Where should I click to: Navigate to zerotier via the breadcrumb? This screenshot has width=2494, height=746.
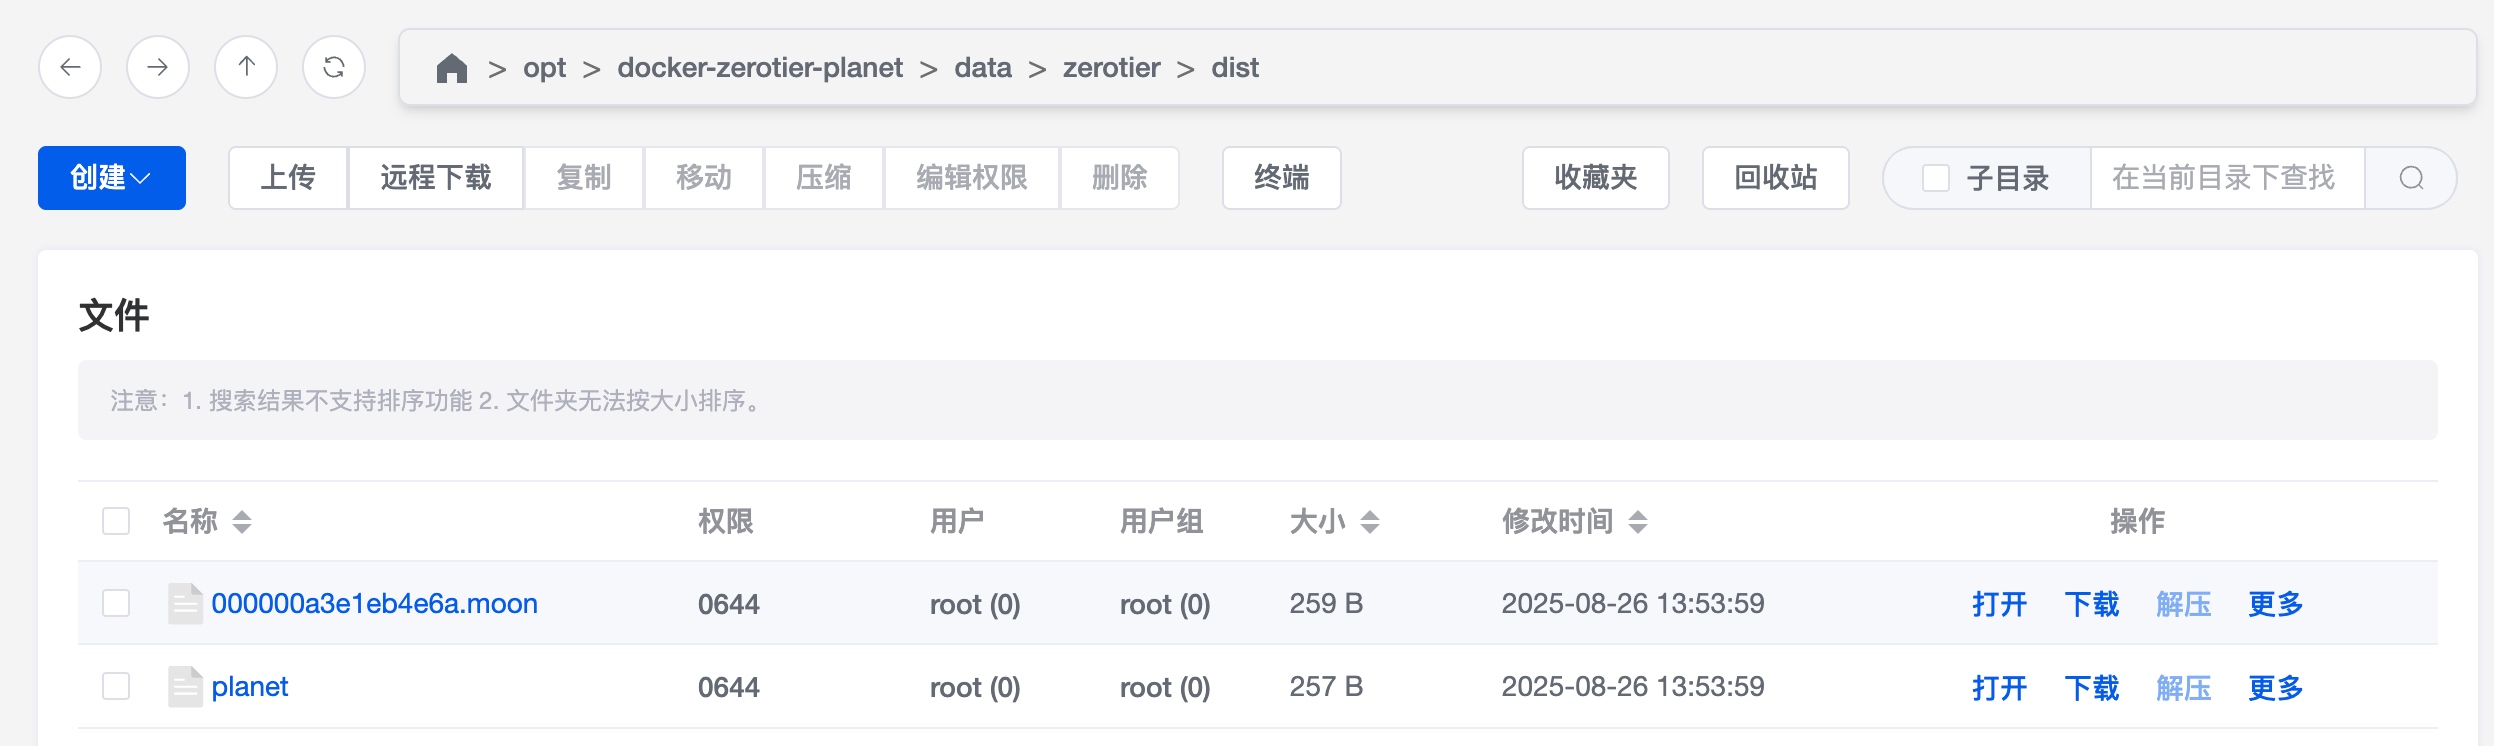tap(1109, 67)
